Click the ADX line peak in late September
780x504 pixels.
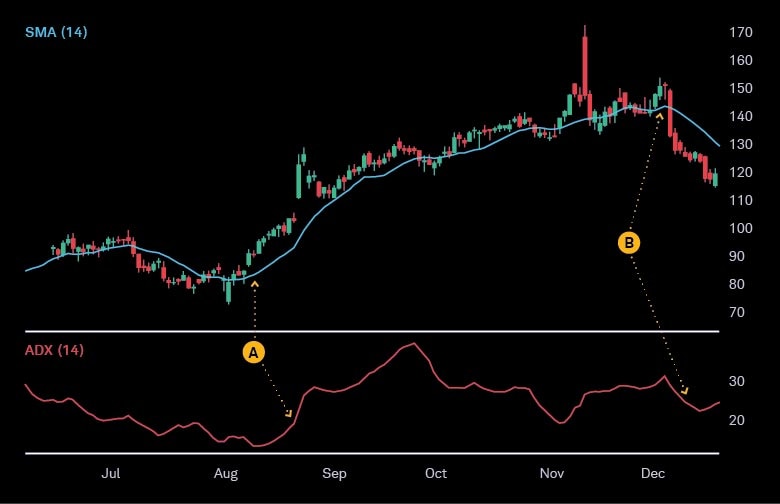pyautogui.click(x=414, y=344)
